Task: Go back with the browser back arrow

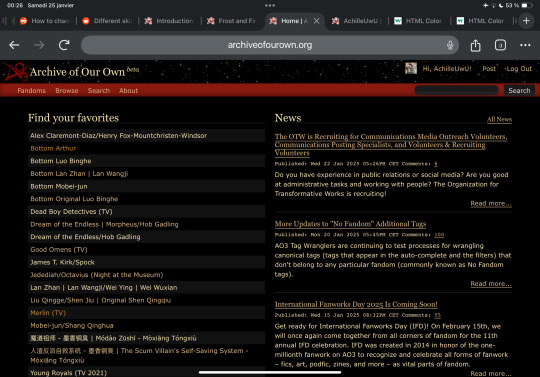Action: pos(14,45)
